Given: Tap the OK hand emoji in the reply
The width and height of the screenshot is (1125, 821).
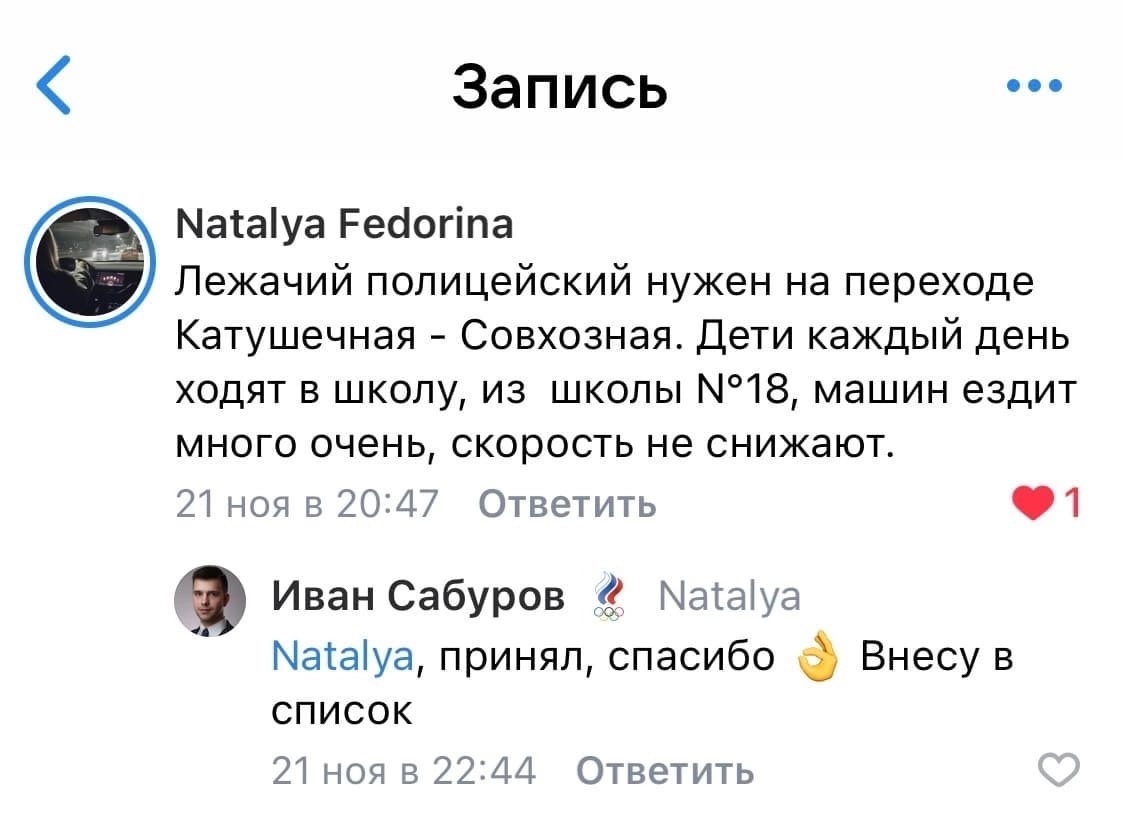Looking at the screenshot, I should tap(817, 659).
